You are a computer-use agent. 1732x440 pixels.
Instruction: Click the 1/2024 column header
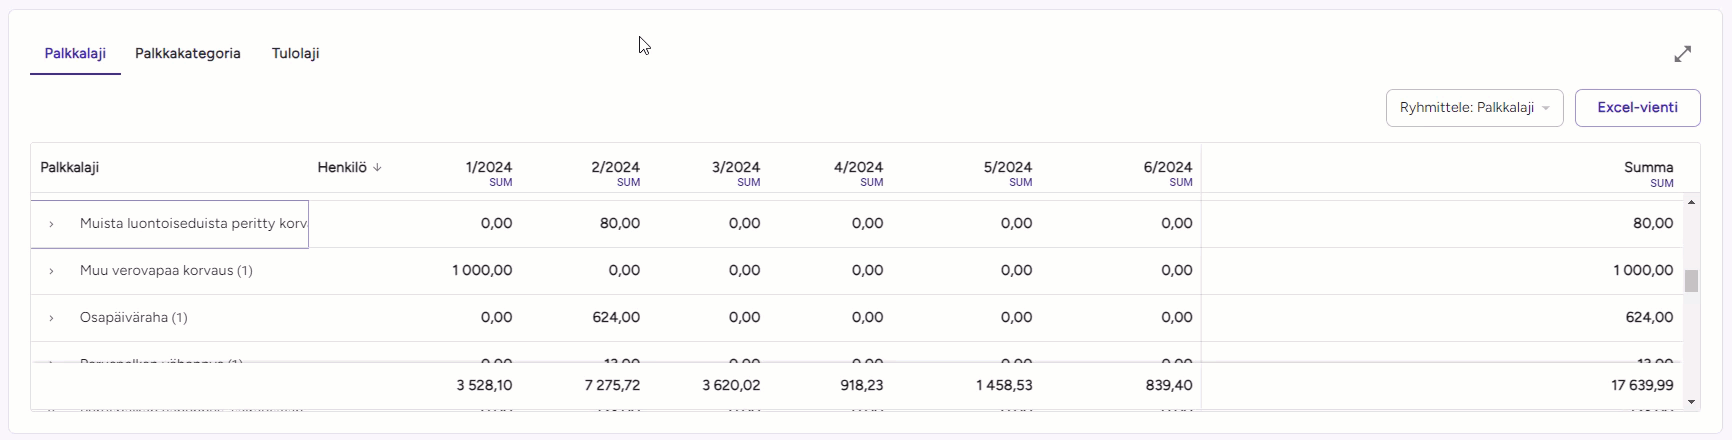(488, 168)
